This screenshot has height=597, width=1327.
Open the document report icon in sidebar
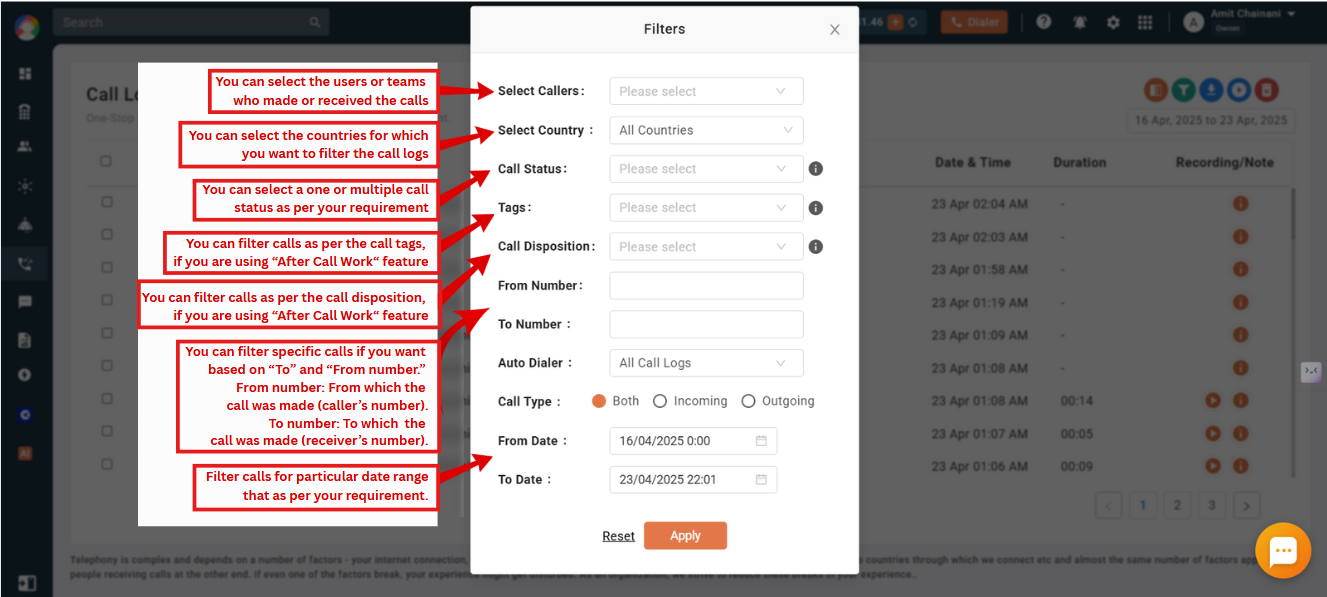tap(25, 340)
